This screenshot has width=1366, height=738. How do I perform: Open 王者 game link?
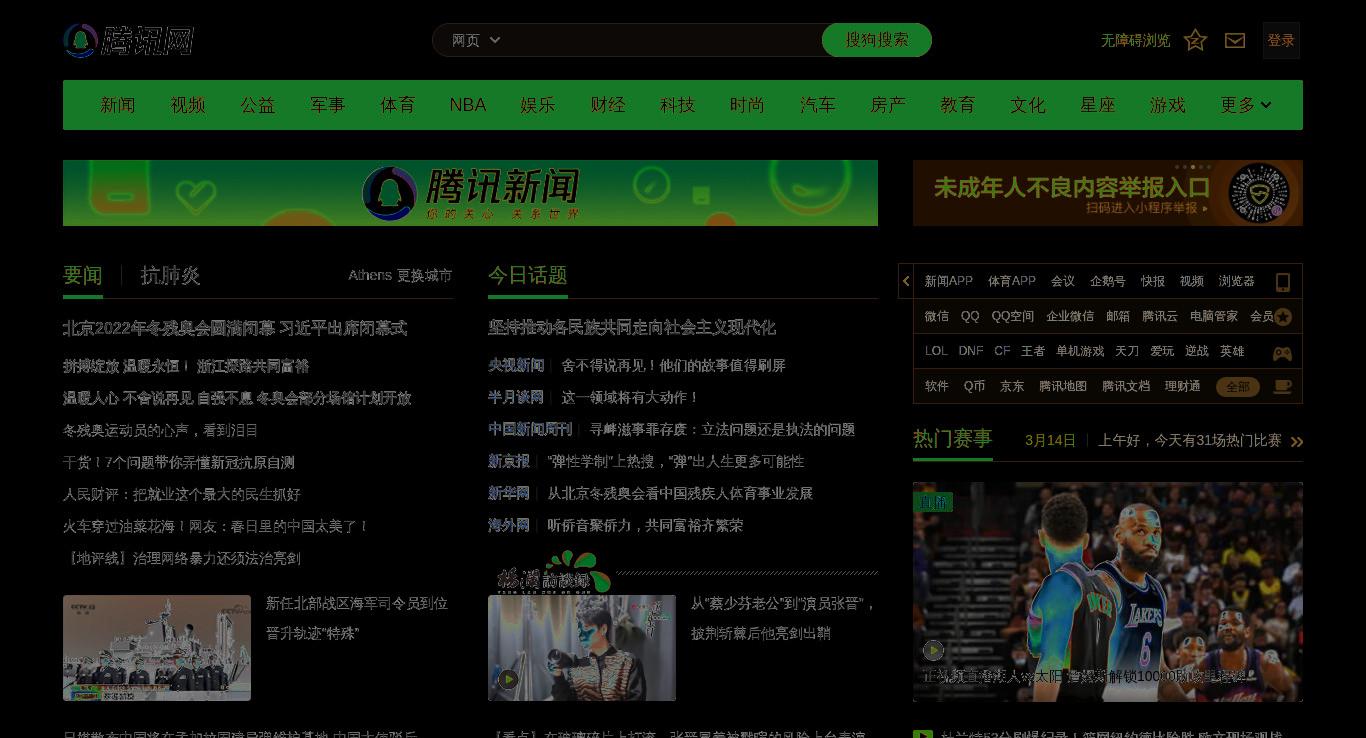pyautogui.click(x=1033, y=351)
